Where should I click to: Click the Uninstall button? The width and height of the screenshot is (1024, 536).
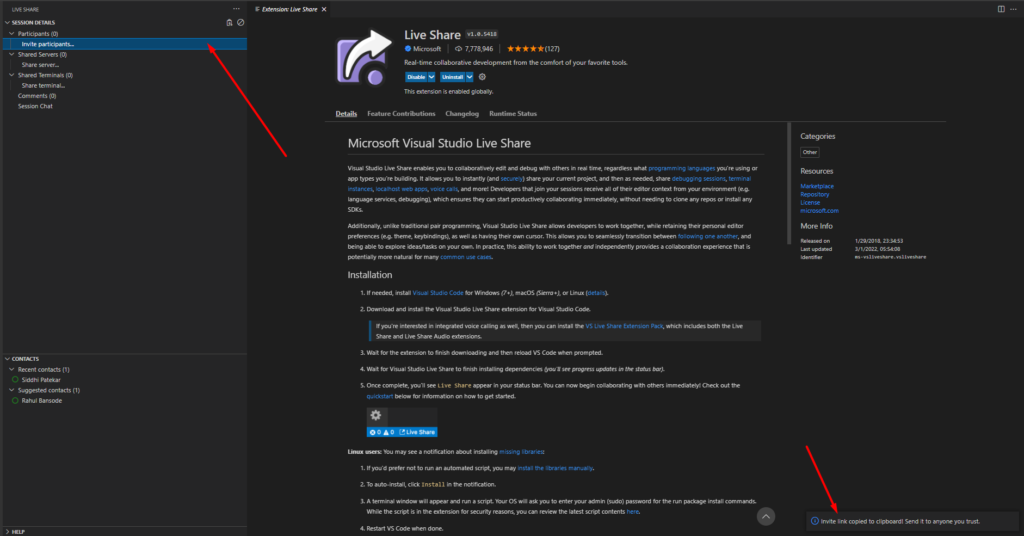(453, 77)
